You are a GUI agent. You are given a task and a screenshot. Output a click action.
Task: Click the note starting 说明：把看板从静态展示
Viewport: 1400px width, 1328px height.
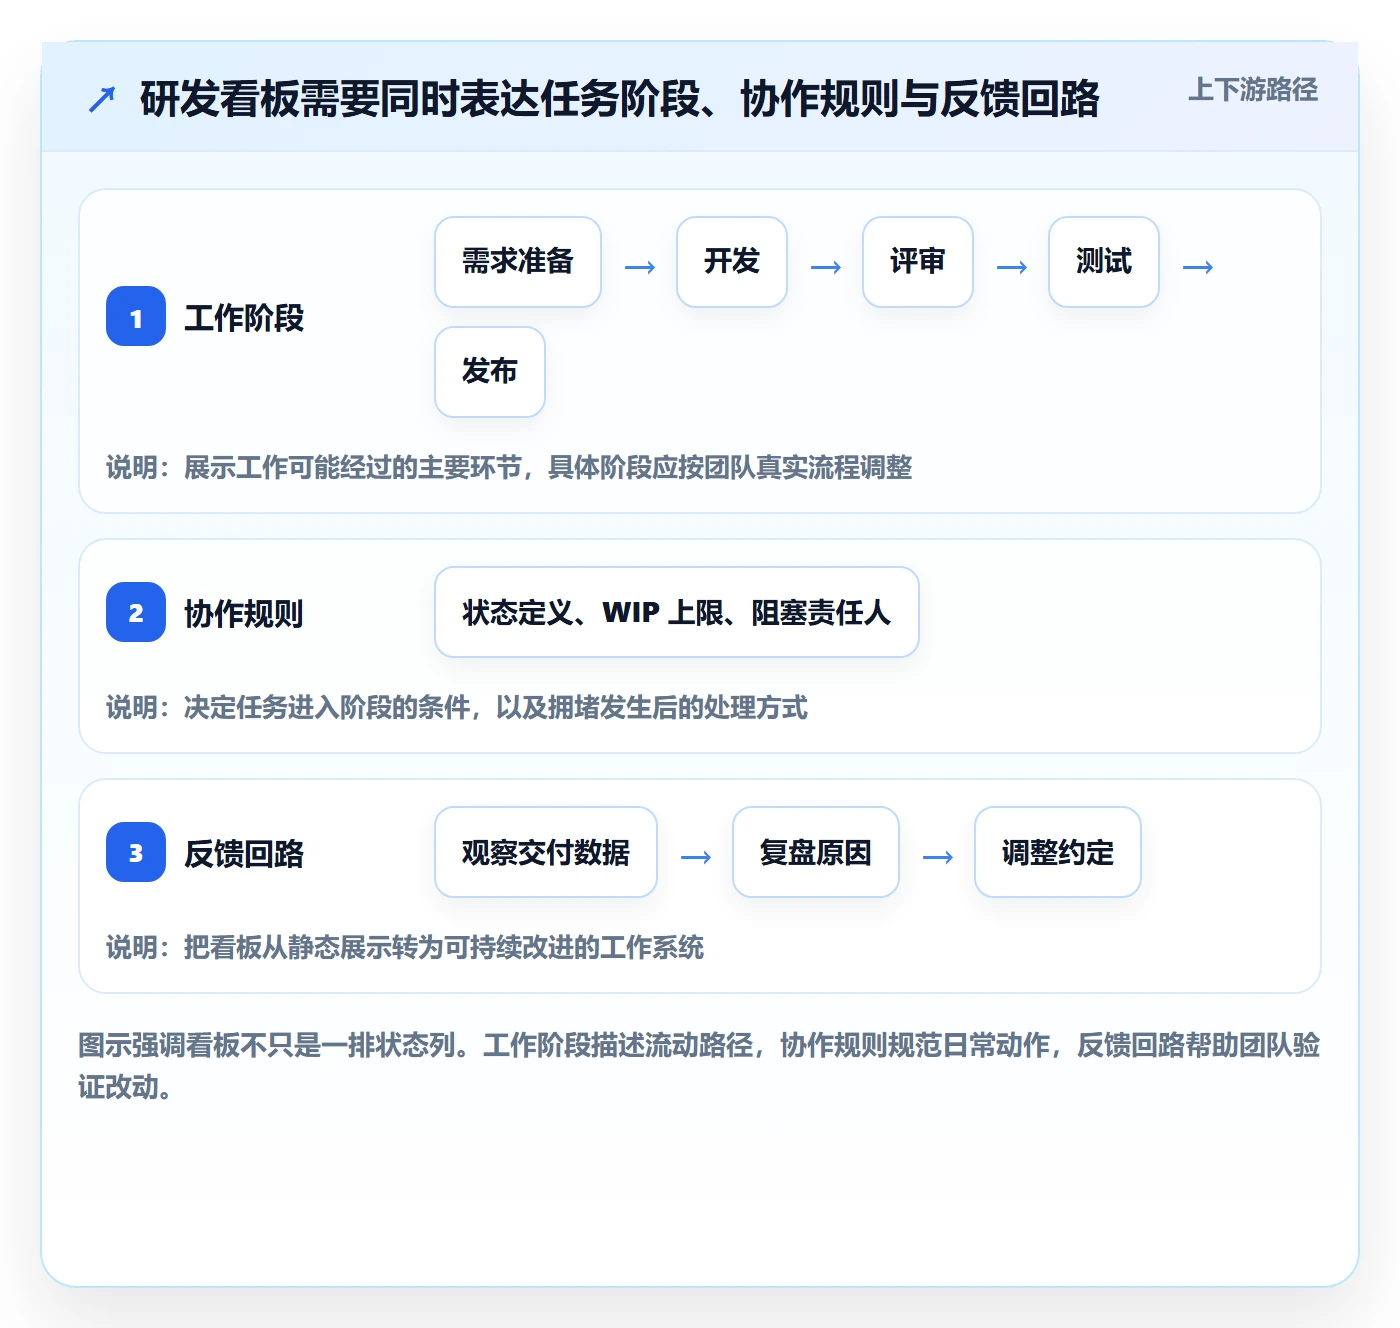coord(405,947)
